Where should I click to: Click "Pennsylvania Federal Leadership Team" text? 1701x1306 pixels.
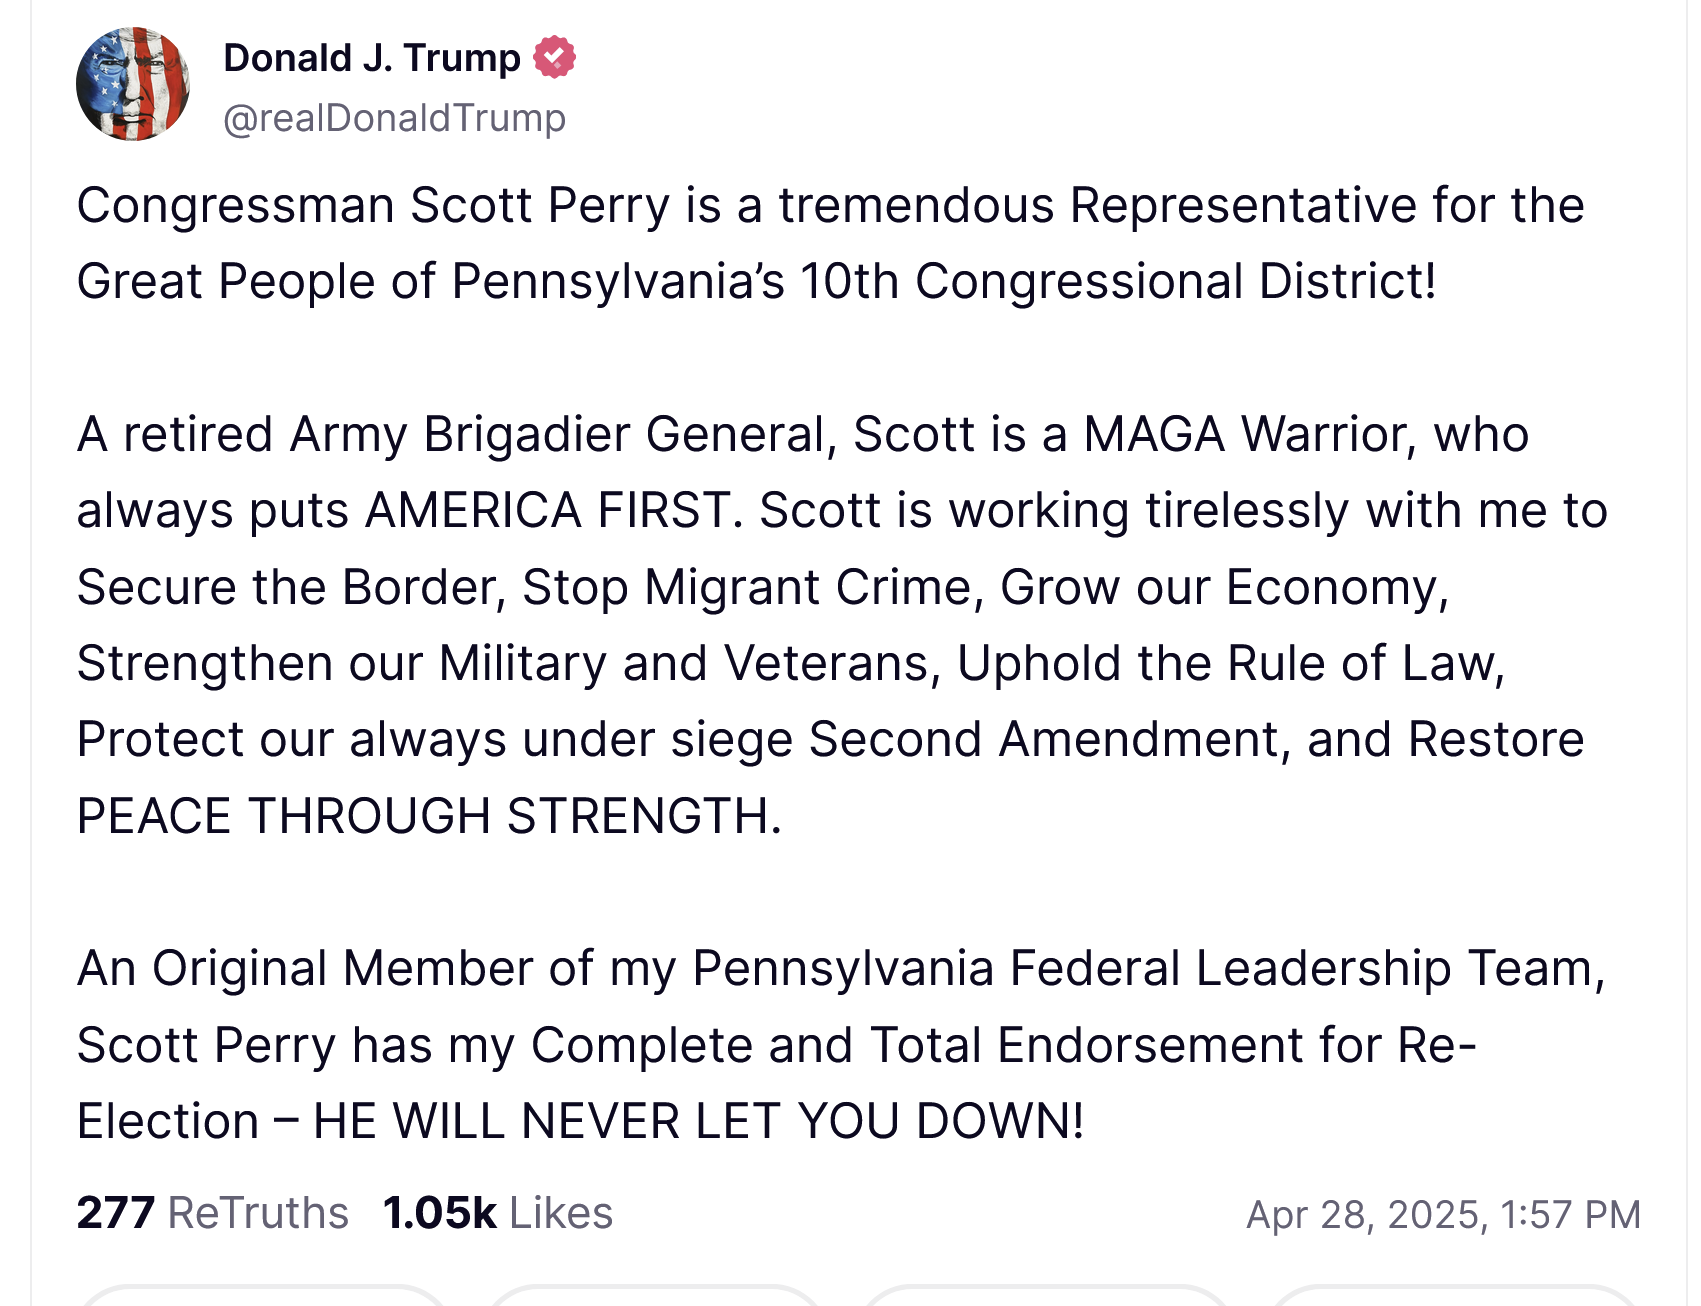click(x=1147, y=969)
